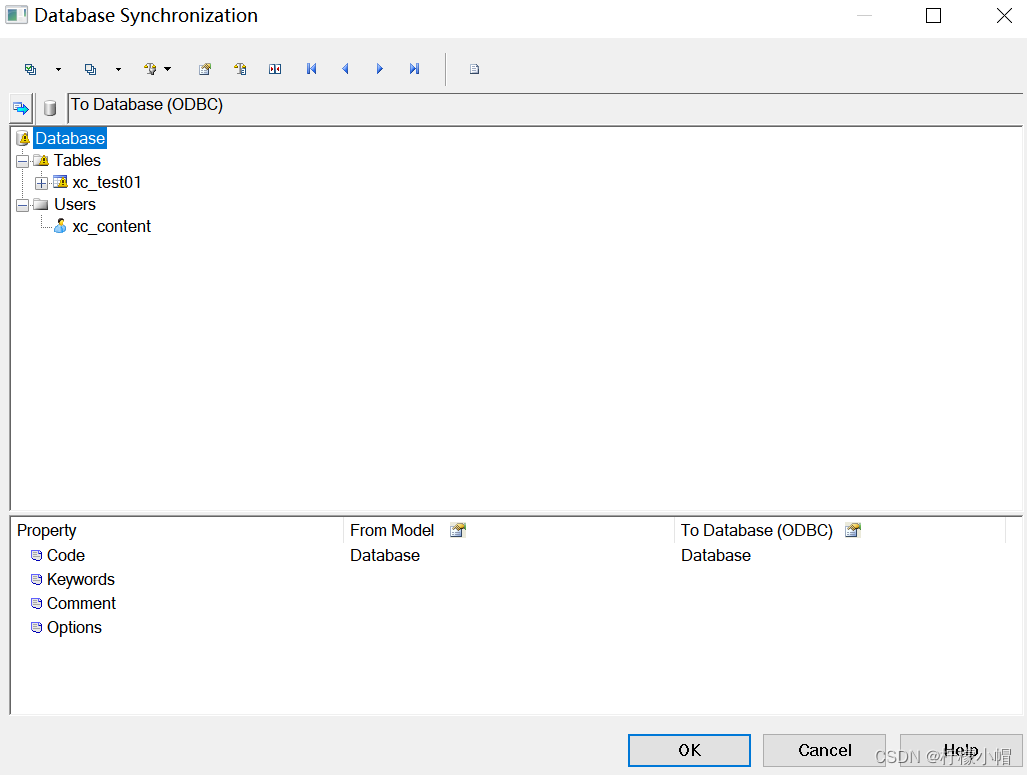Image resolution: width=1027 pixels, height=775 pixels.
Task: Select the Users tree node
Action: click(75, 204)
